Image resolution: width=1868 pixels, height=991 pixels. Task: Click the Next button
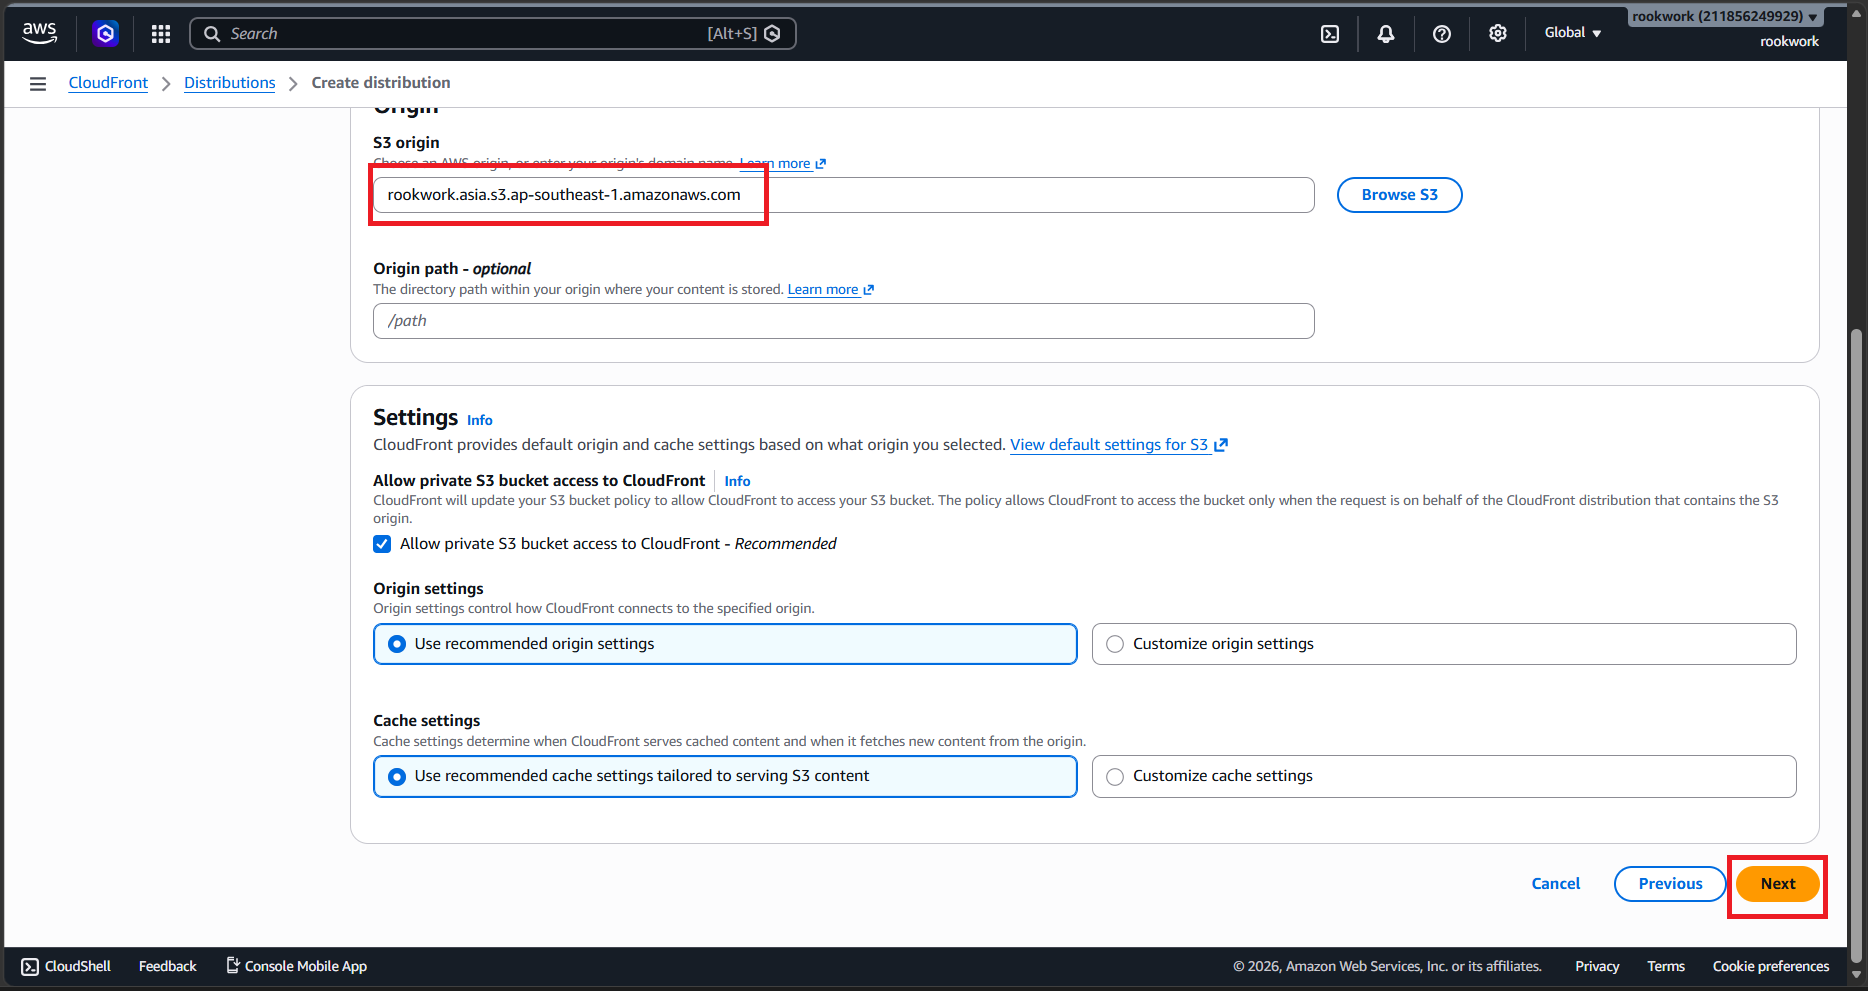(x=1778, y=884)
